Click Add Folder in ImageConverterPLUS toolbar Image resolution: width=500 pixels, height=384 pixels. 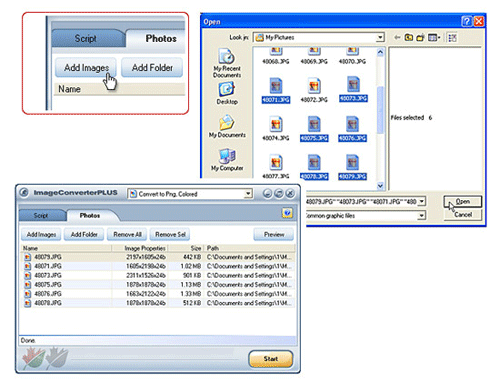click(84, 234)
